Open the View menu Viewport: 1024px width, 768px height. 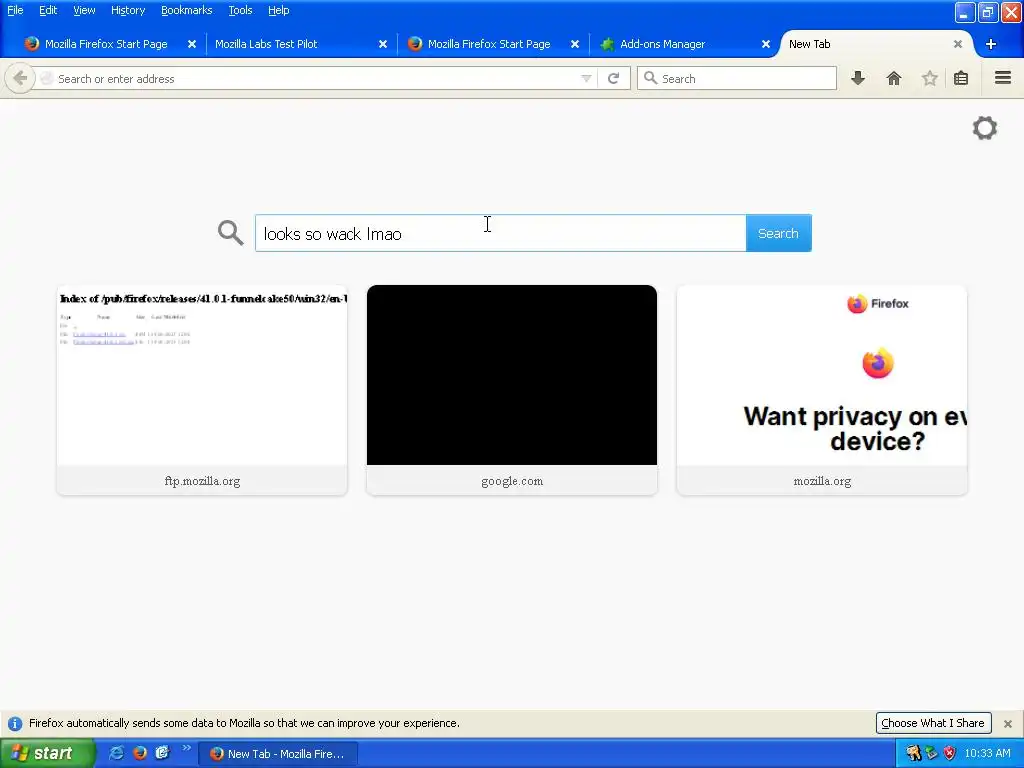(x=84, y=10)
